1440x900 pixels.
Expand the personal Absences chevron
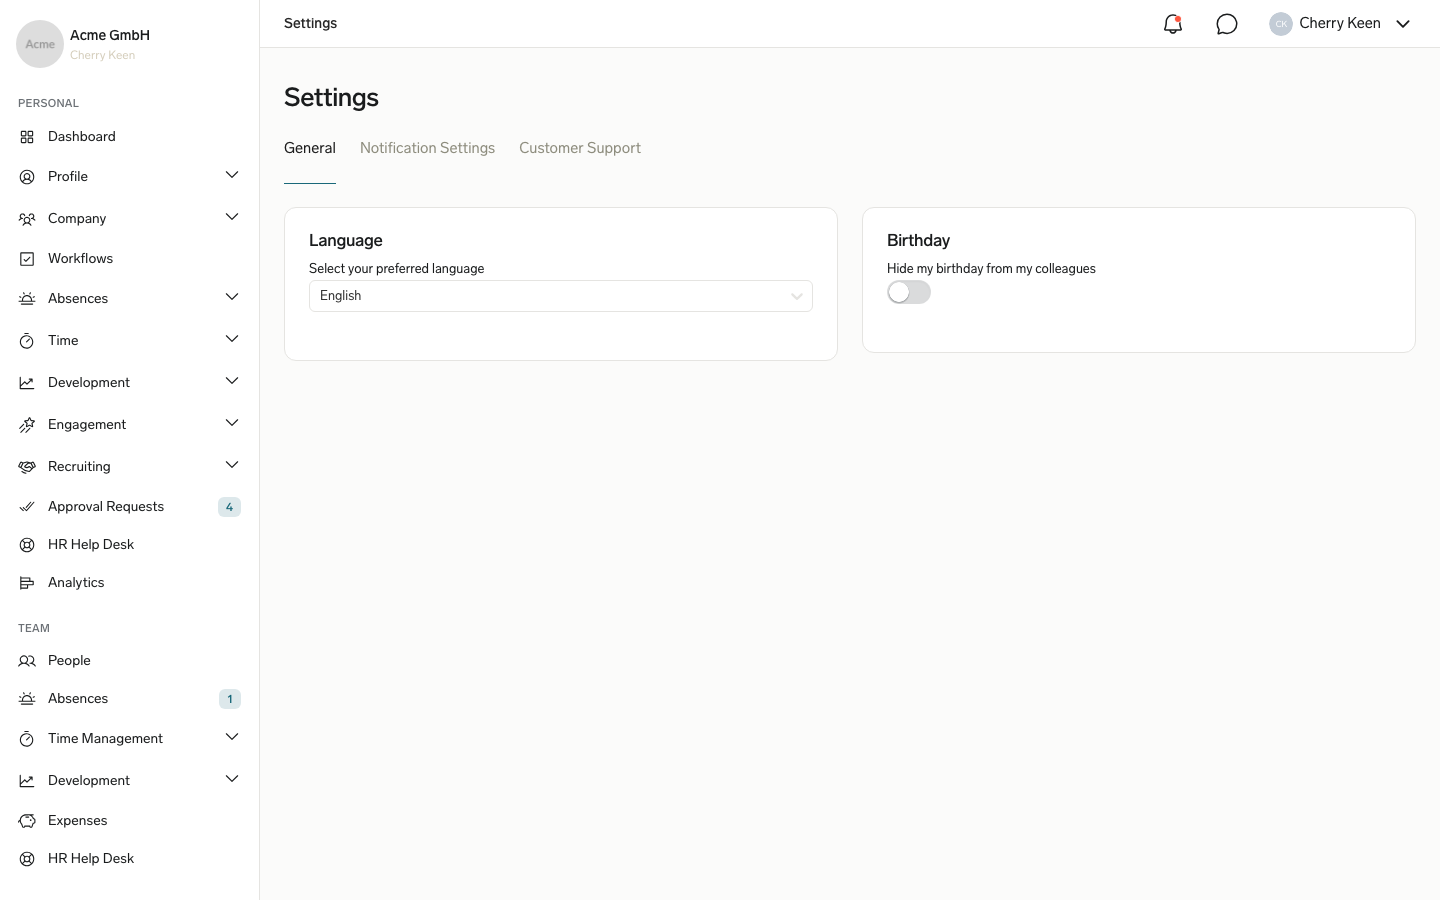coord(232,297)
